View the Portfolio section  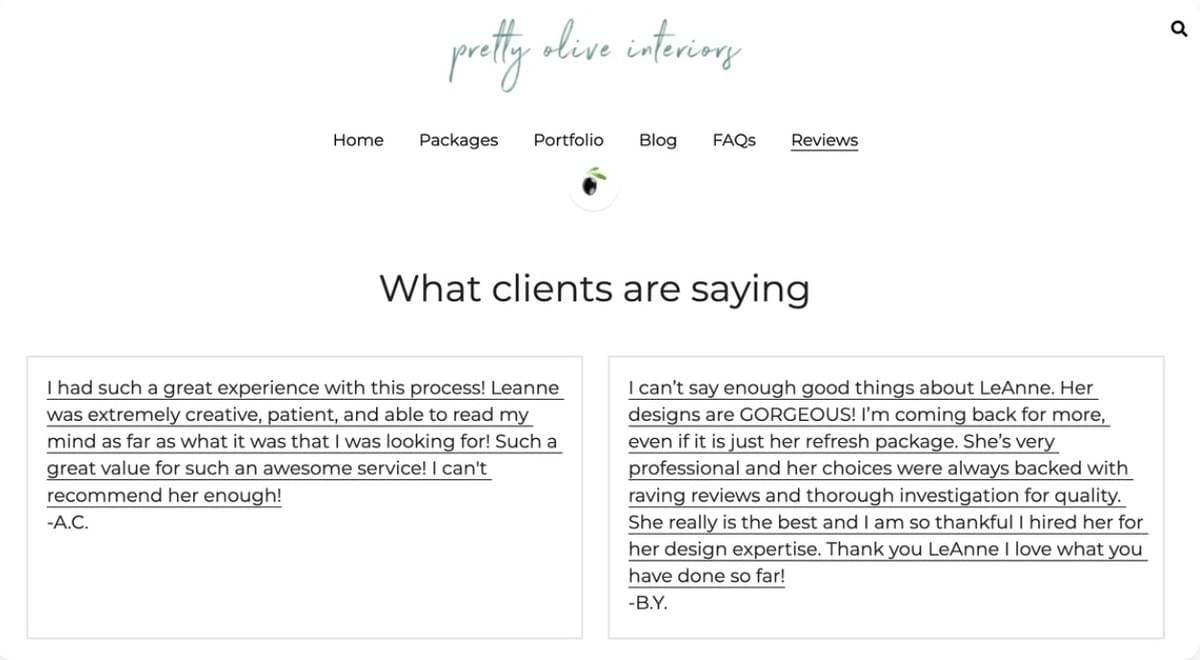coord(568,140)
